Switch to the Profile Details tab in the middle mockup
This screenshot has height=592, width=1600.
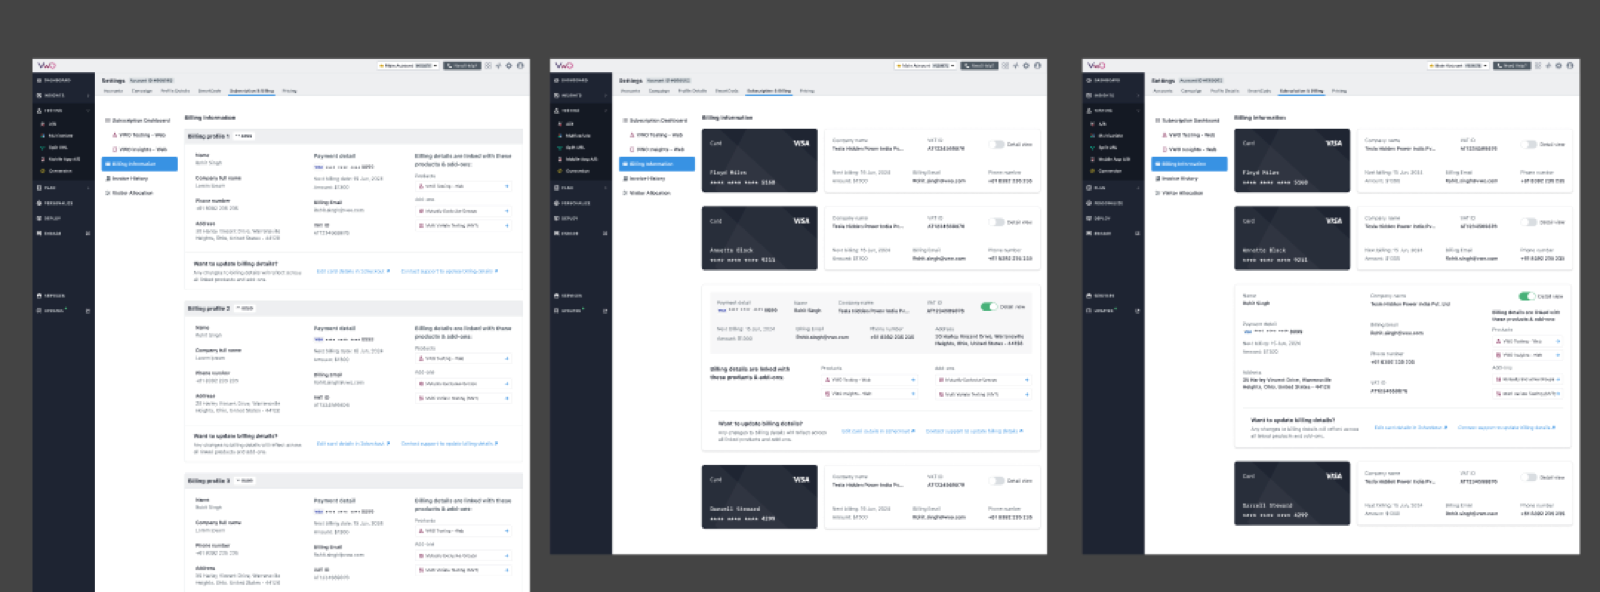click(692, 91)
